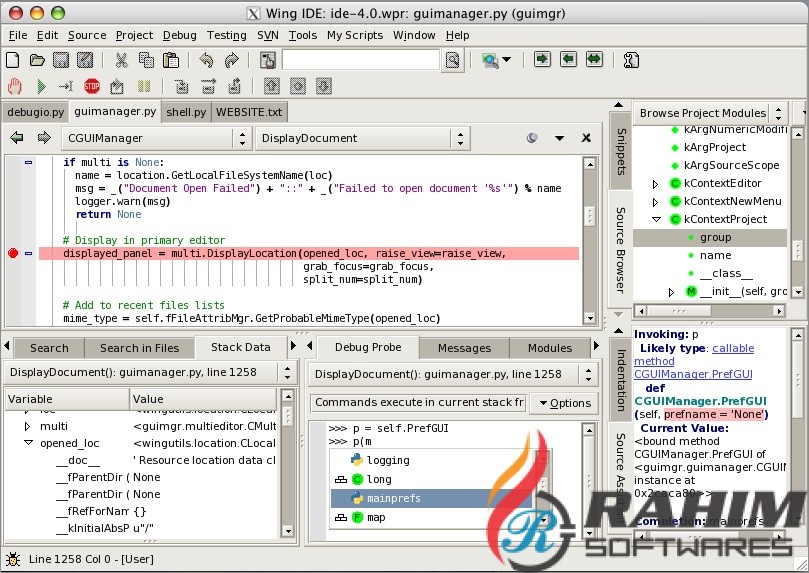Click the editor vertical scrollbar down arrow
This screenshot has height=573, width=809.
[590, 318]
